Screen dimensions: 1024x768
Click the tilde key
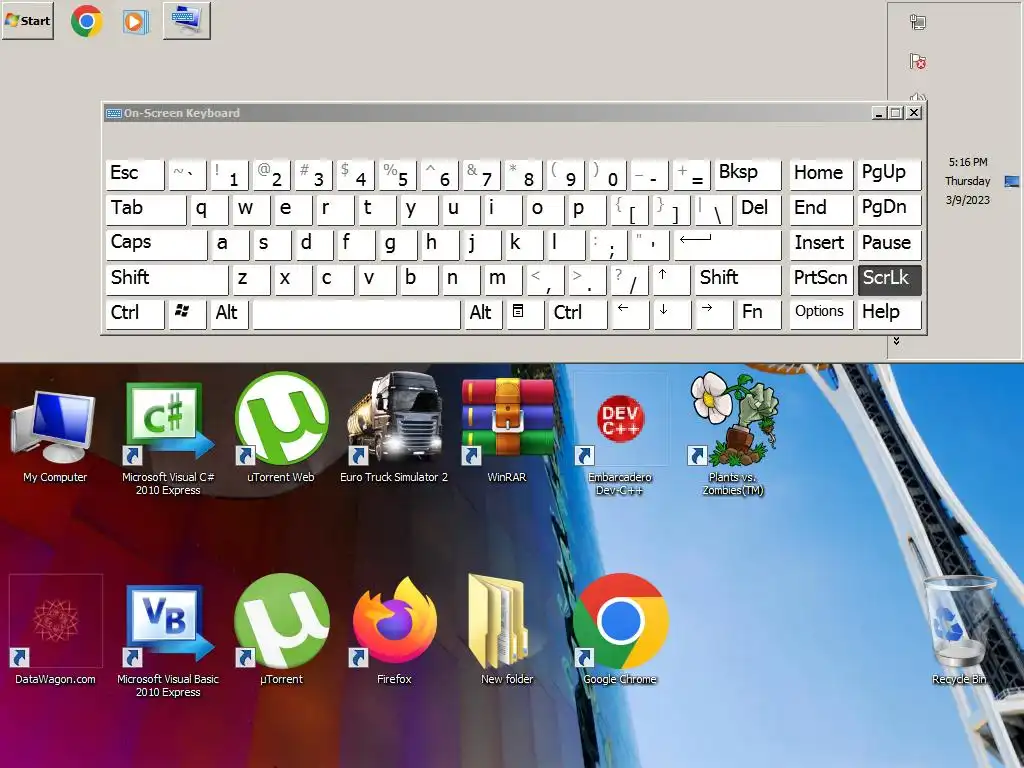pyautogui.click(x=187, y=175)
